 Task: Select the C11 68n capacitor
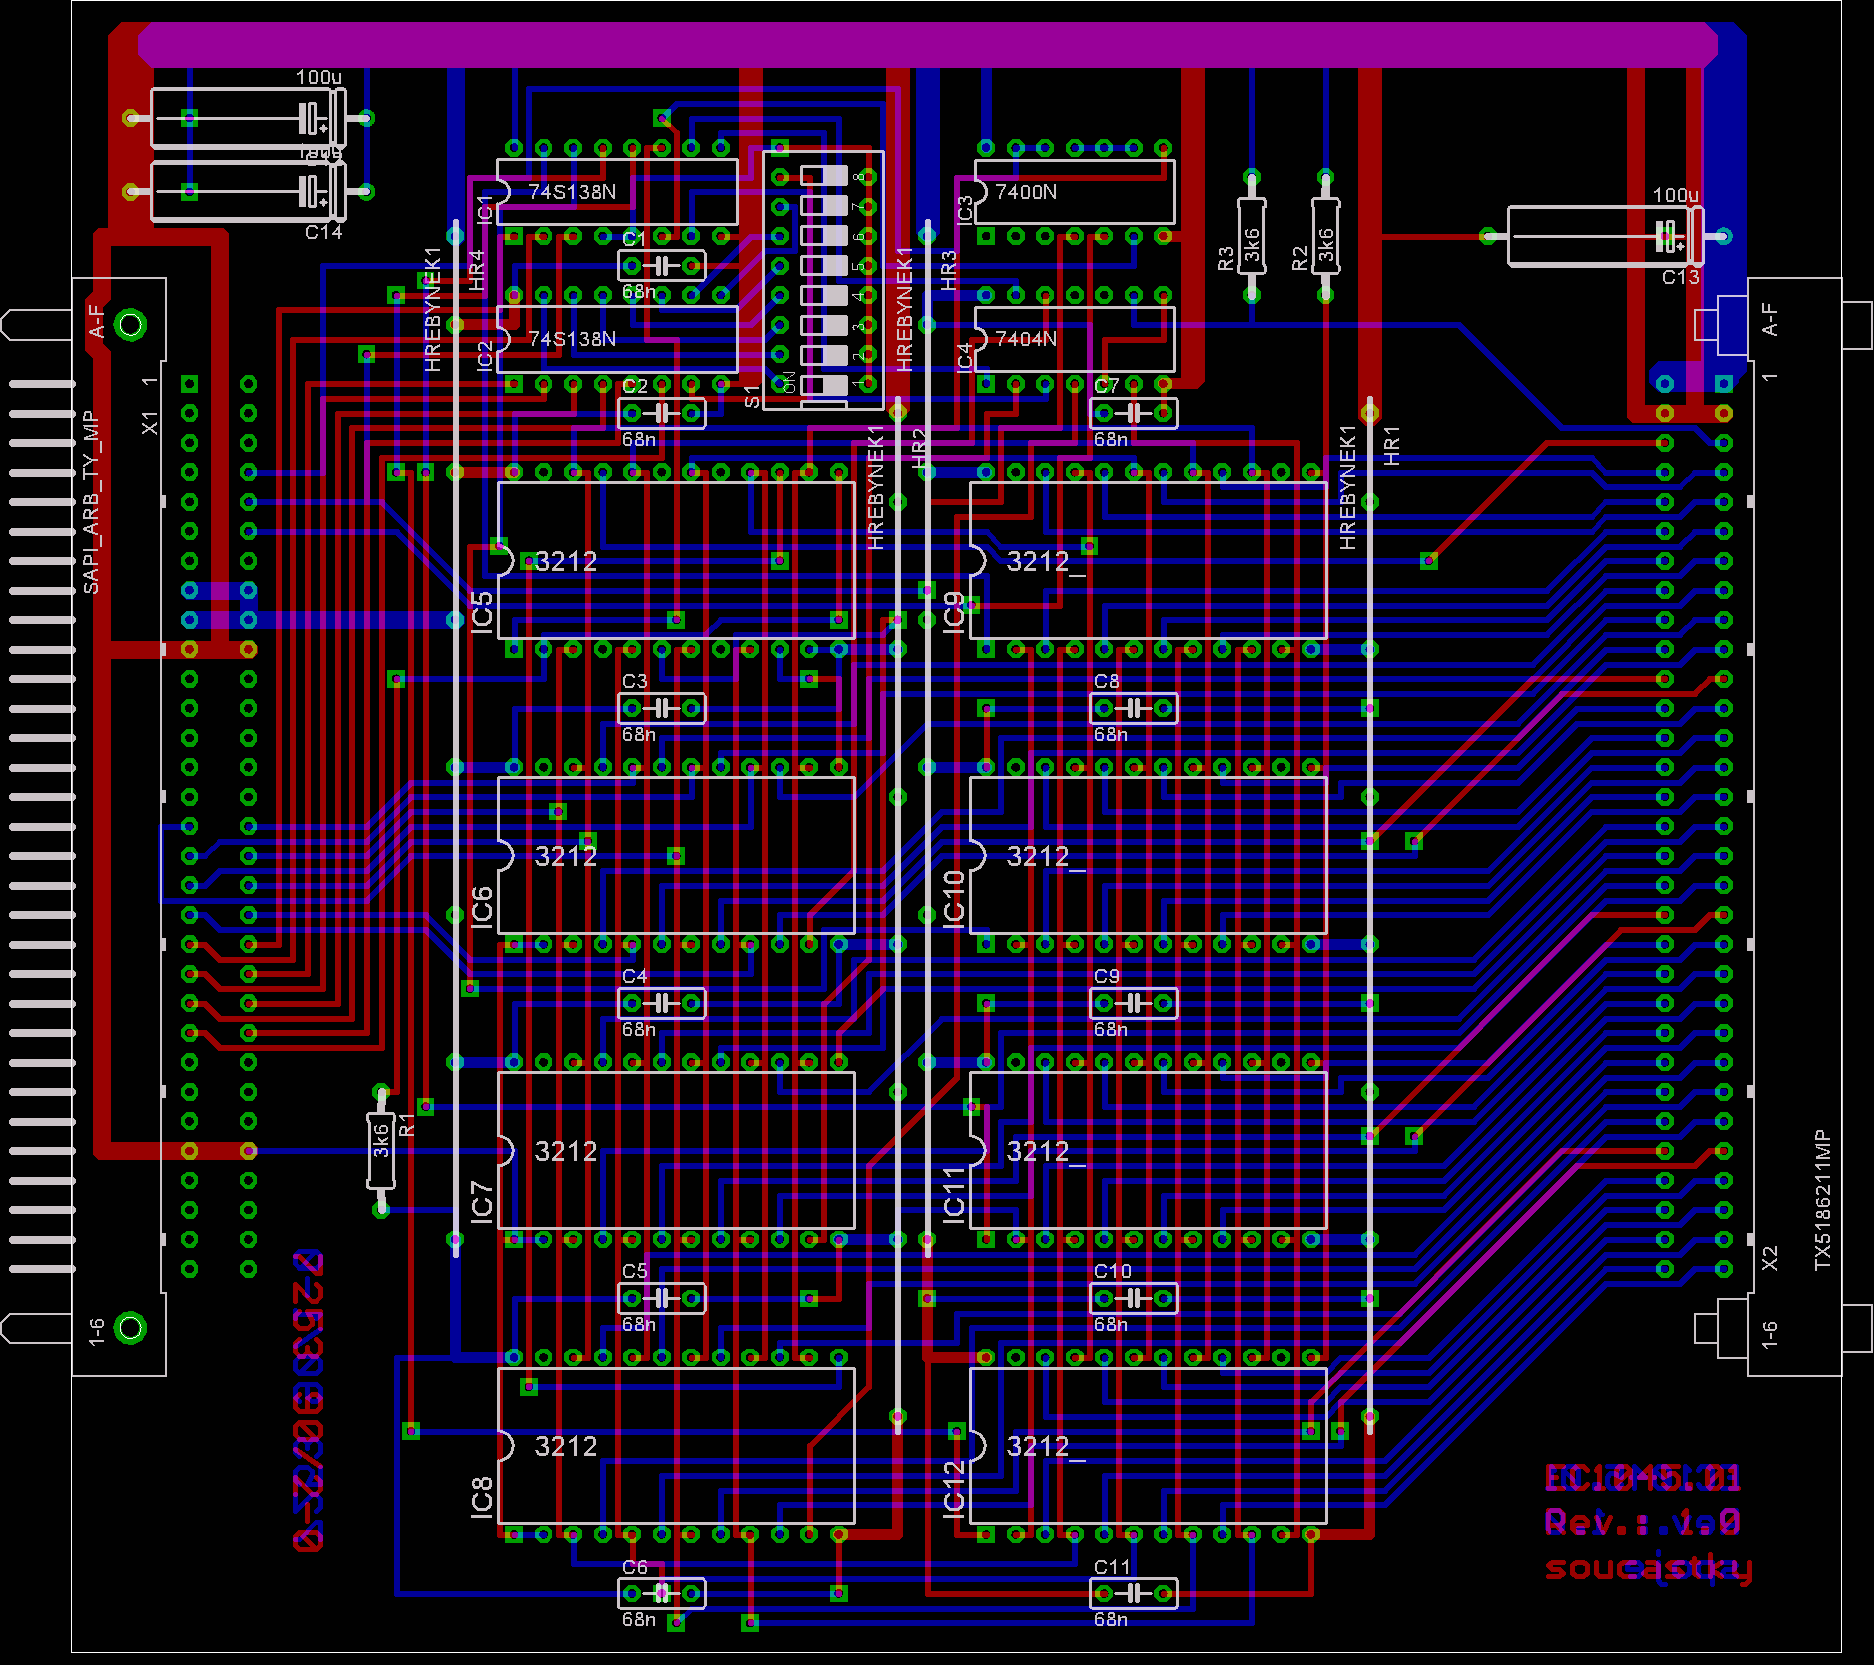coord(1133,1593)
